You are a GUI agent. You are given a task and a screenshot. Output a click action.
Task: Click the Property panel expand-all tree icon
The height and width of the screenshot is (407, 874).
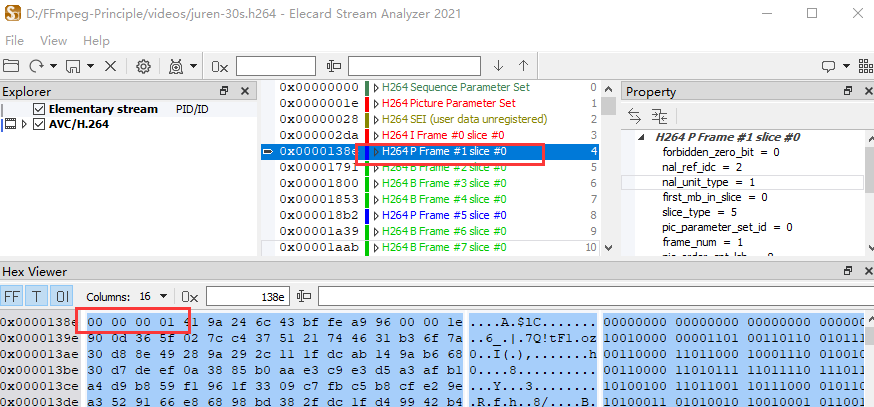tap(659, 114)
